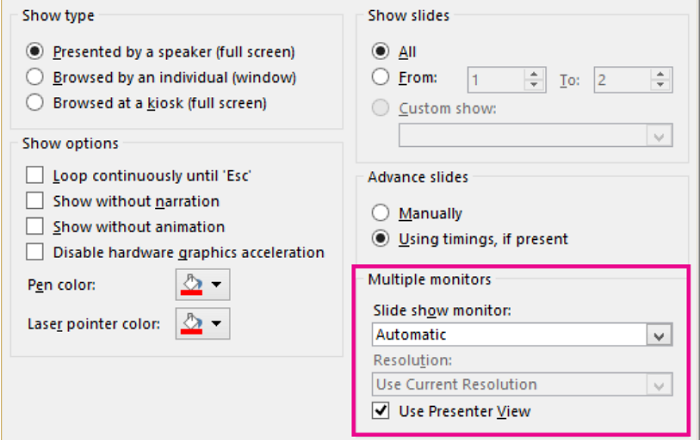Uncheck Use Presenter View
Screen dimensions: 700x440
[380, 411]
